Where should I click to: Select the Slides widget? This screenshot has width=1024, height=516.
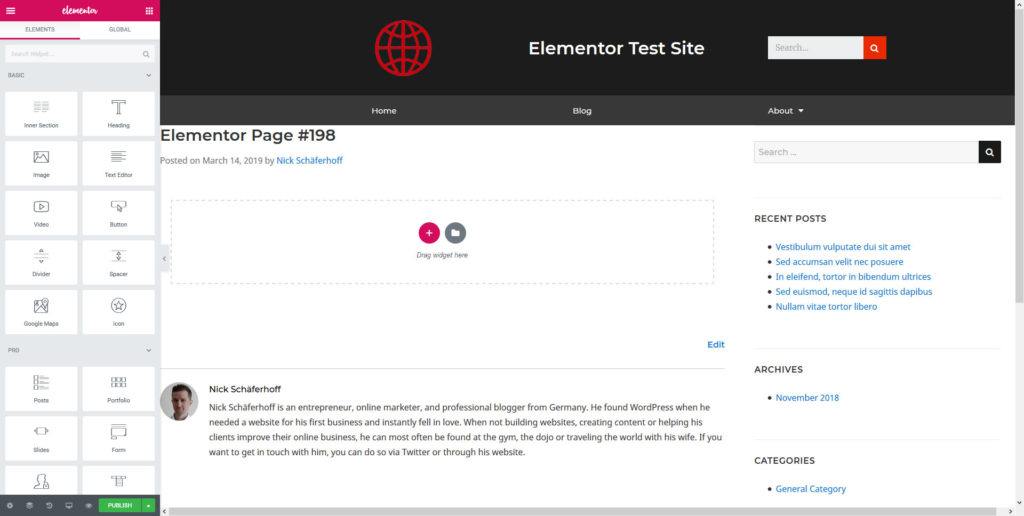[41, 438]
